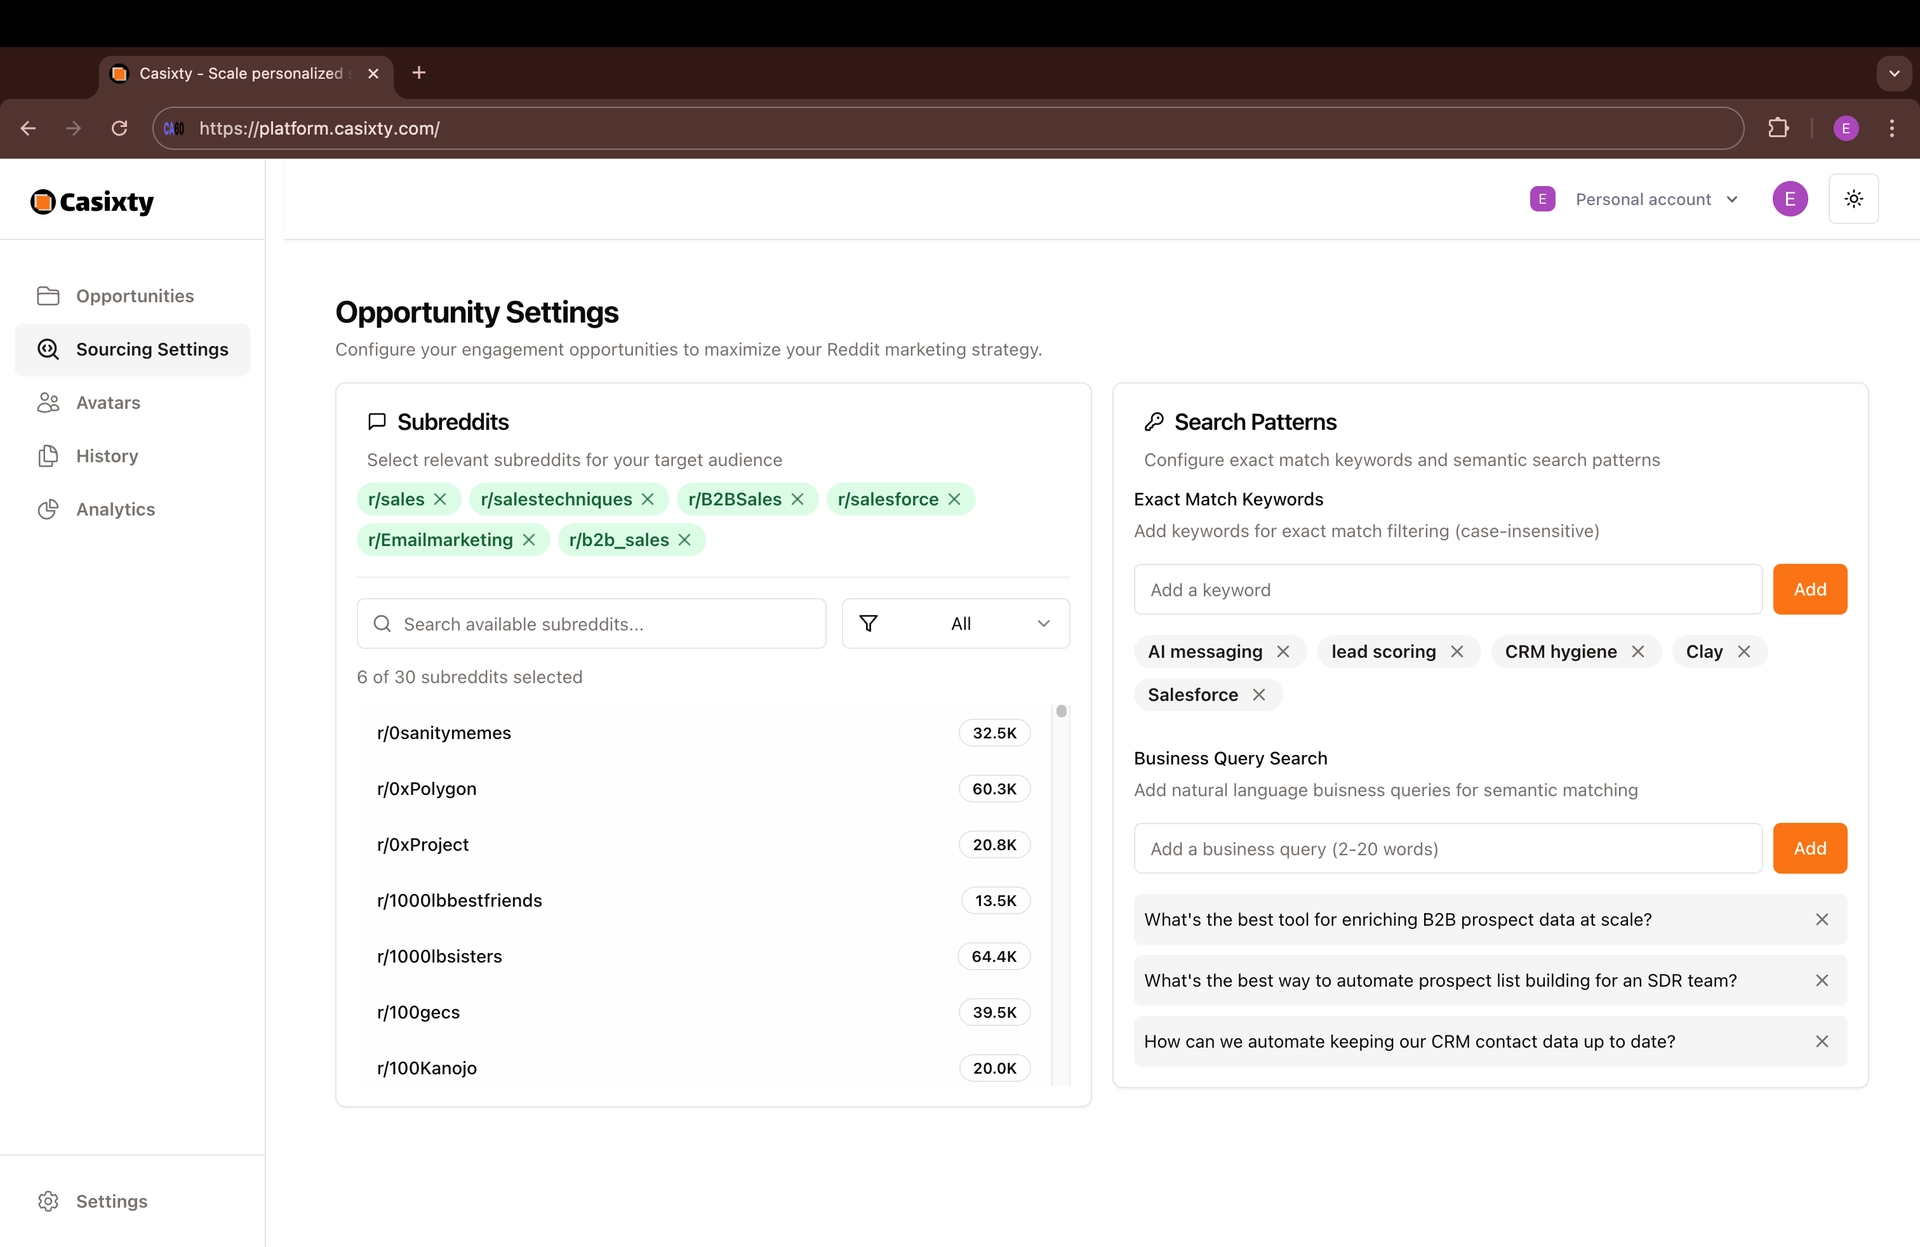The image size is (1920, 1247).
Task: Open Analytics in the sidebar
Action: pos(133,509)
